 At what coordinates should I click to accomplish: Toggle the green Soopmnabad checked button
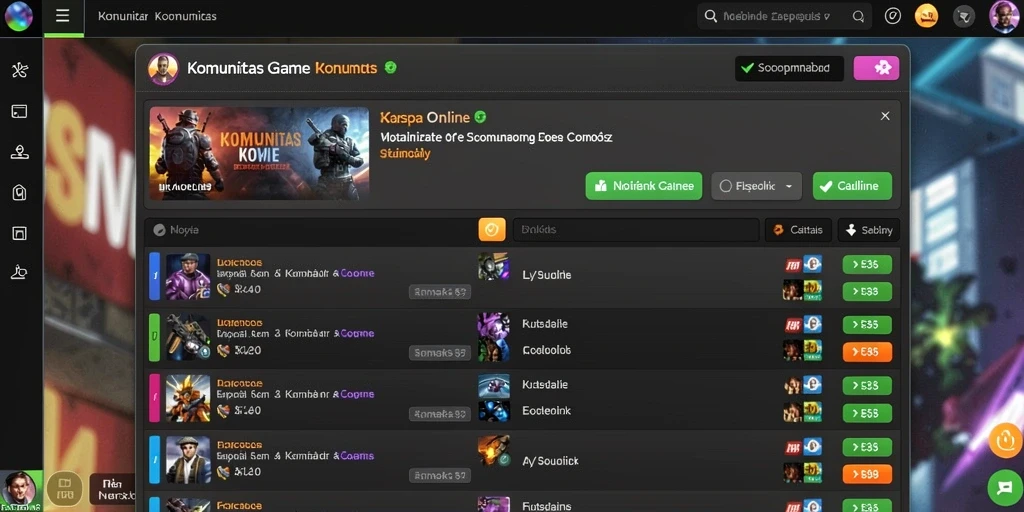(x=789, y=68)
